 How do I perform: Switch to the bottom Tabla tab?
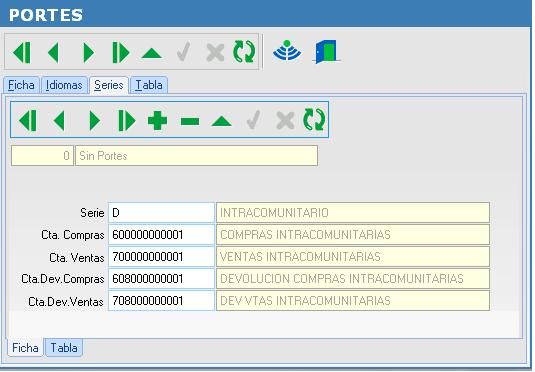click(x=64, y=347)
